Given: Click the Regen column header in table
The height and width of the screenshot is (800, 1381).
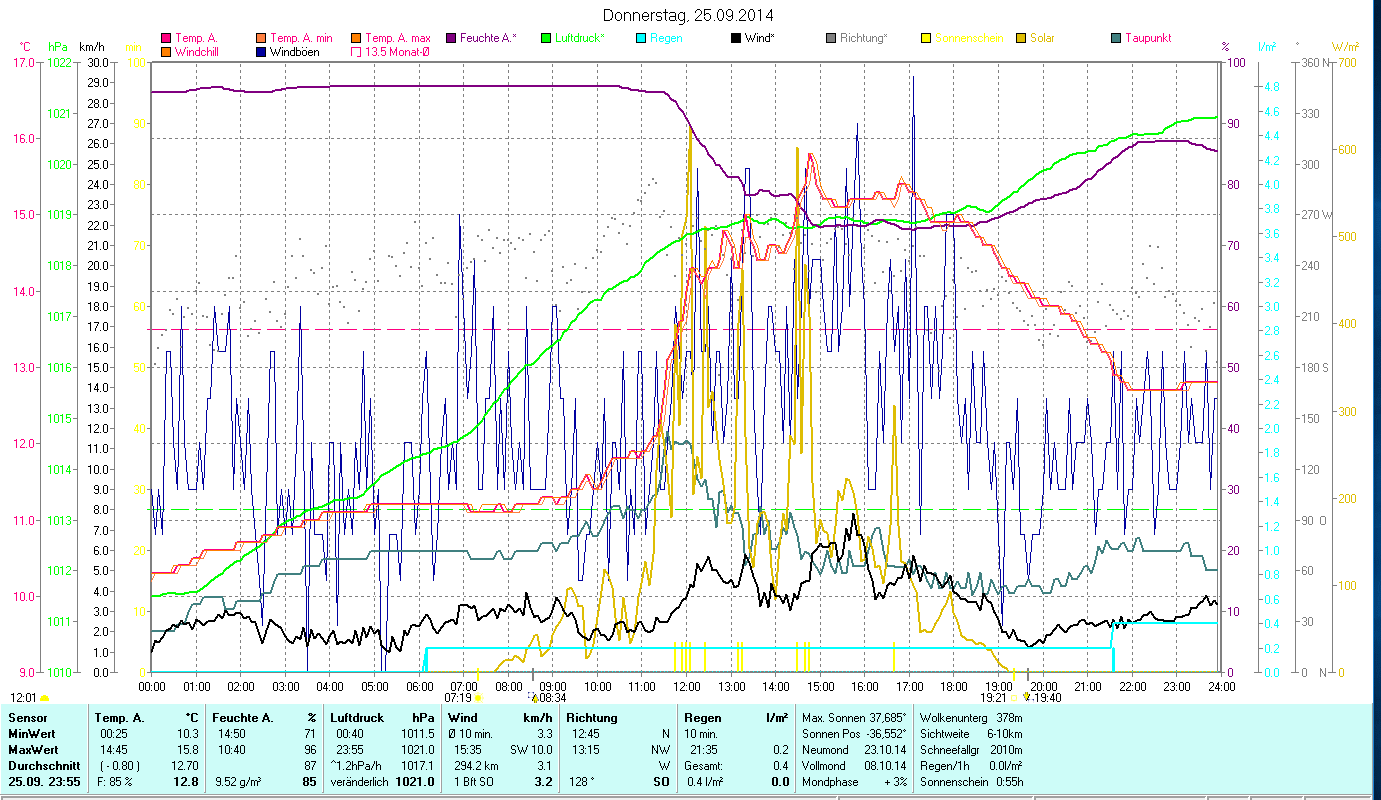Looking at the screenshot, I should tap(701, 718).
